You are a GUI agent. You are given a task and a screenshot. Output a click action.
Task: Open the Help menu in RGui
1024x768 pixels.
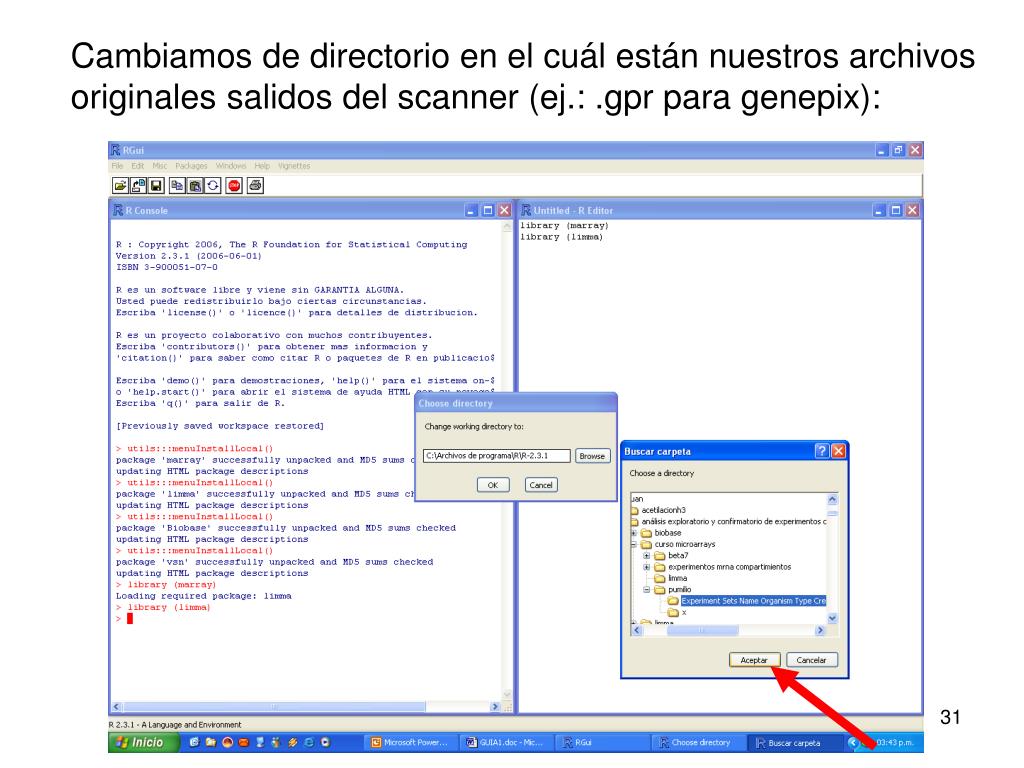pyautogui.click(x=262, y=167)
